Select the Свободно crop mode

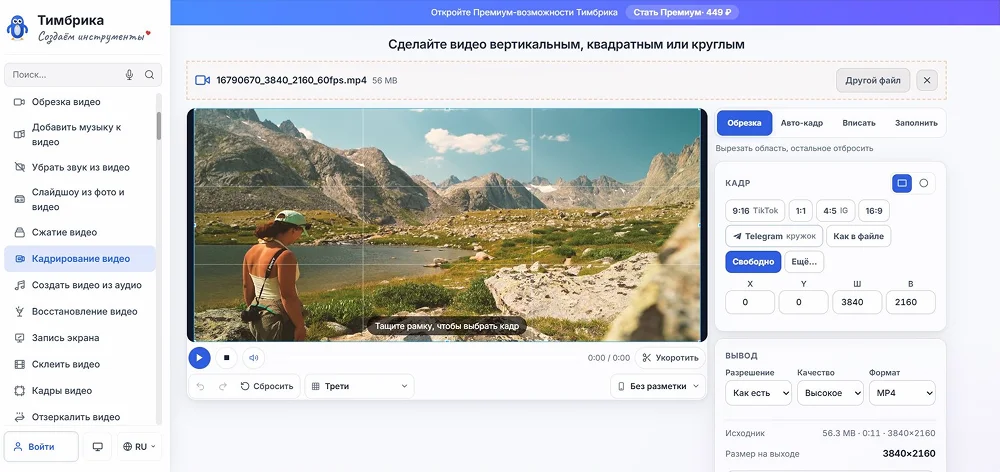click(x=753, y=262)
